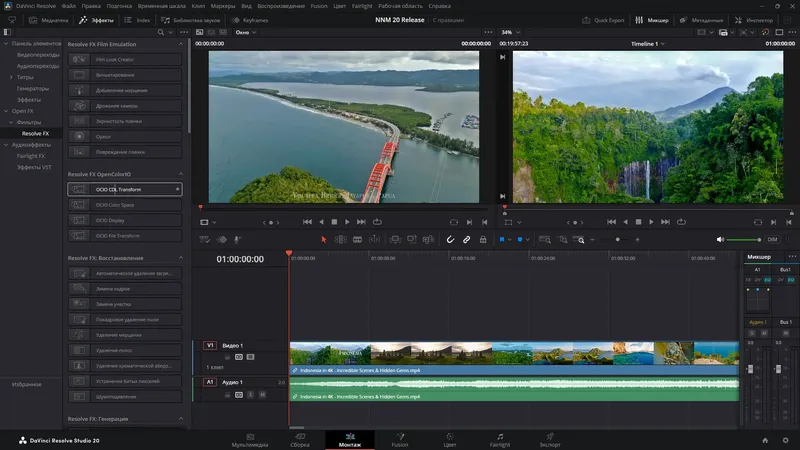The height and width of the screenshot is (450, 800).
Task: Select the arrow Selection Mode tool
Action: [x=323, y=239]
